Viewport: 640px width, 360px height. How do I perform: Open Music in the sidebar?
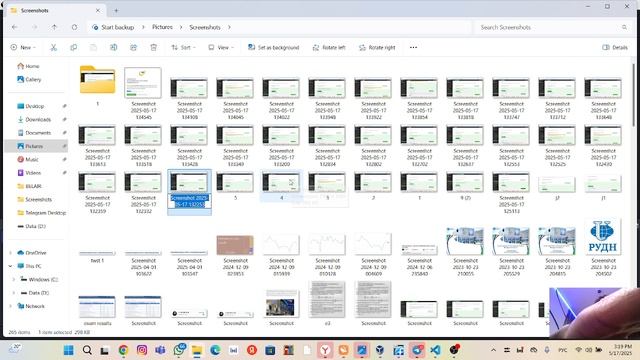[32, 159]
